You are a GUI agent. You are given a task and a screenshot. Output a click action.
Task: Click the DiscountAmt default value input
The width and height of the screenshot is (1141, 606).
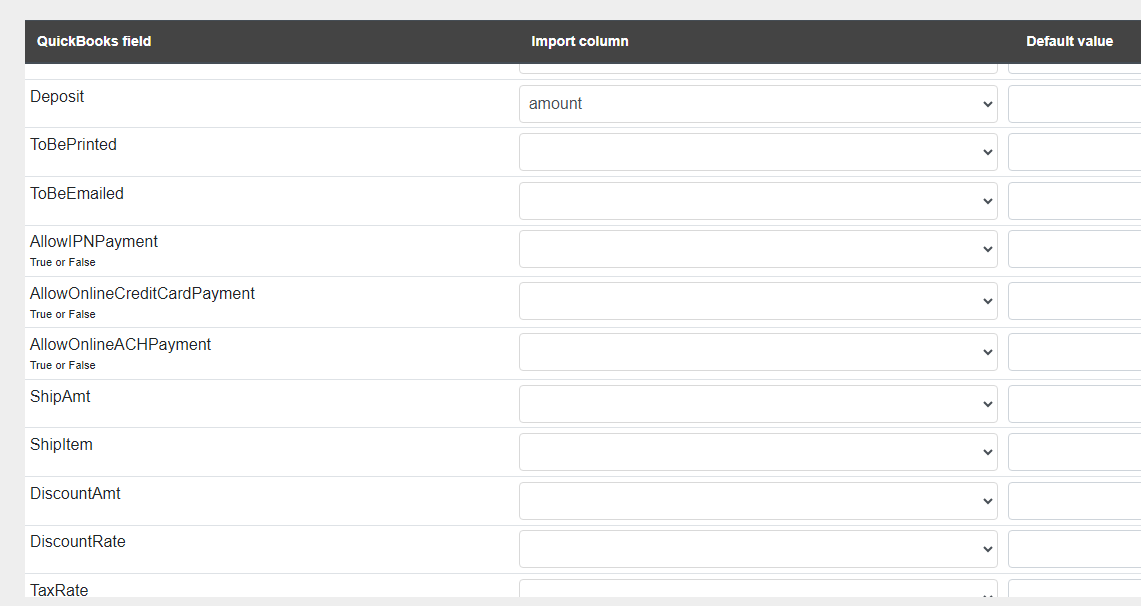coord(1075,501)
